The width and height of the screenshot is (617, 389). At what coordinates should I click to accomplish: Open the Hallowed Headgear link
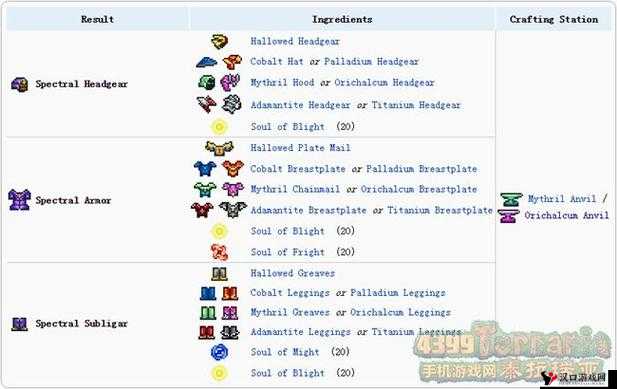click(295, 41)
